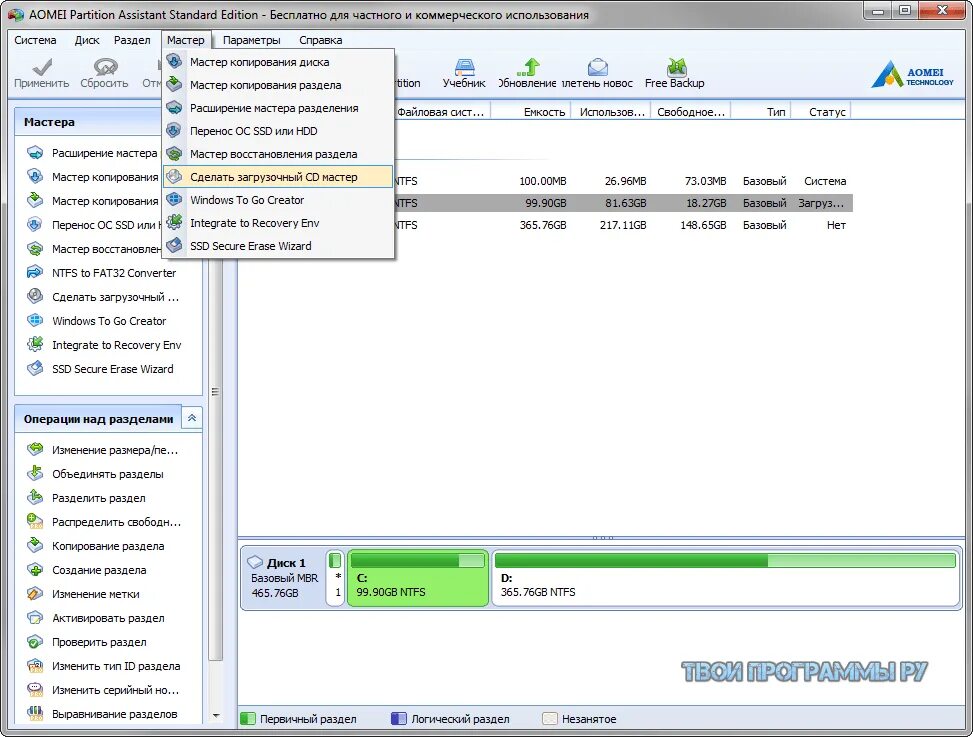
Task: Select the C: 99.90GB NTFS partition block
Action: [418, 578]
